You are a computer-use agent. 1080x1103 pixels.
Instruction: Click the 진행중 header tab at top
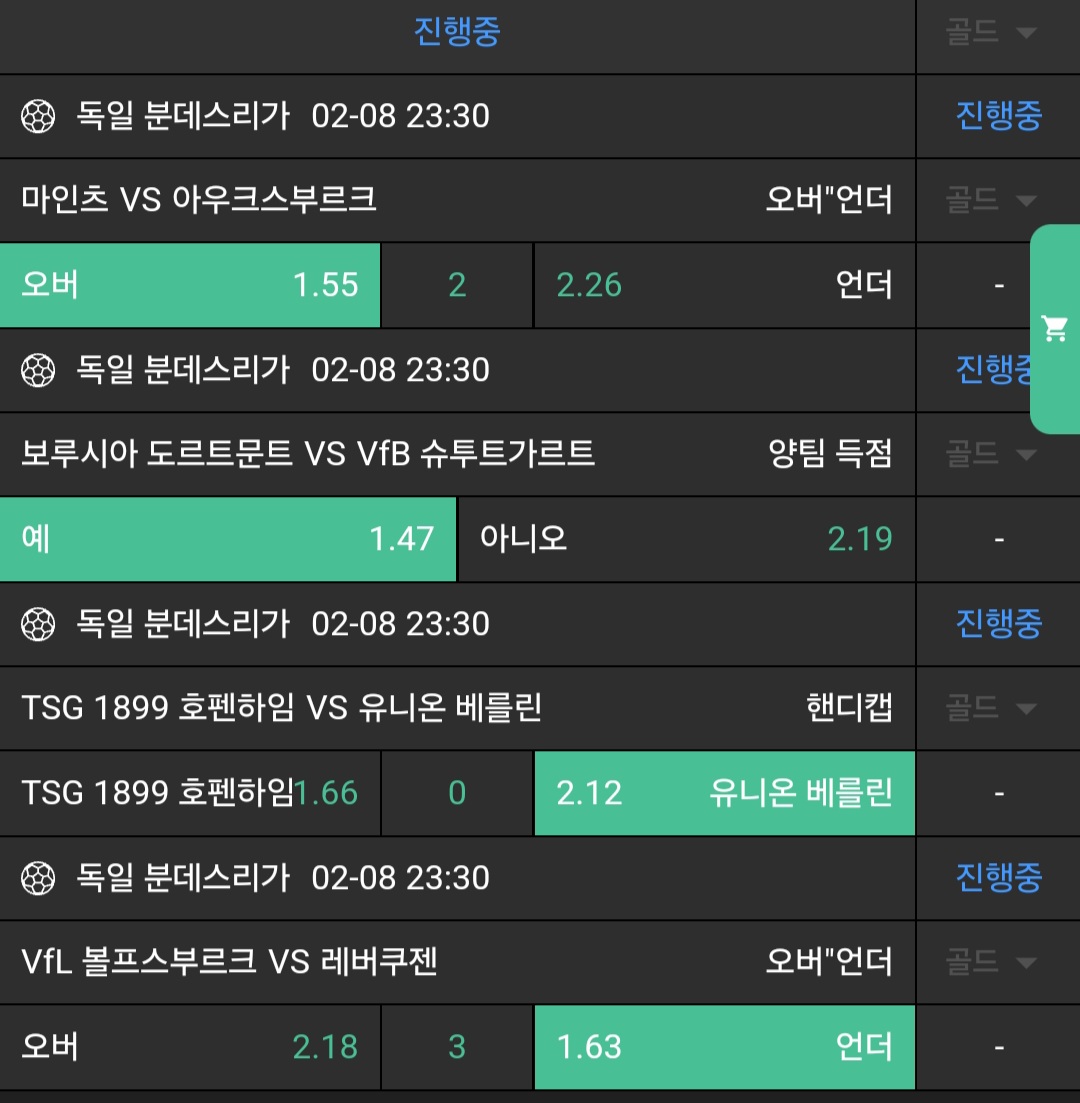457,32
